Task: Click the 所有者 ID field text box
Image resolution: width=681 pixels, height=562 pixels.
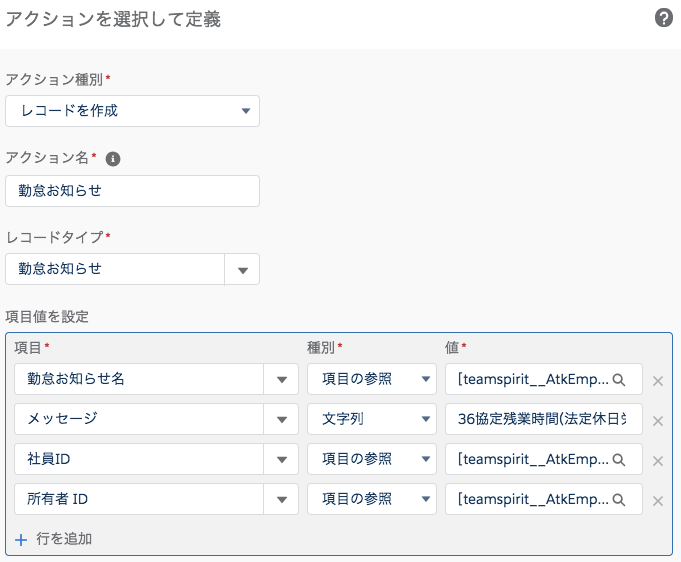Action: coord(139,499)
